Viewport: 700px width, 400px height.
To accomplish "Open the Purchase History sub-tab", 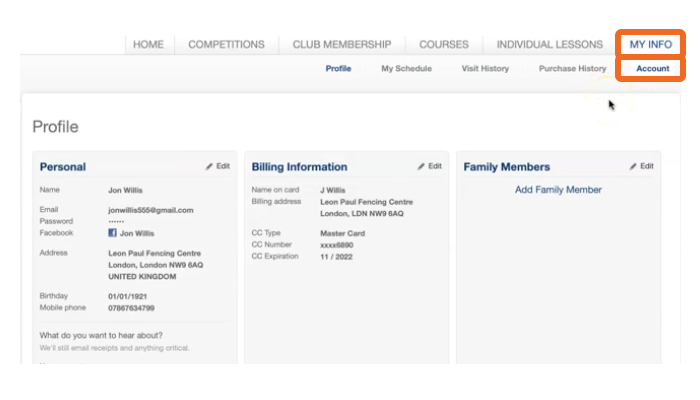I will click(572, 69).
